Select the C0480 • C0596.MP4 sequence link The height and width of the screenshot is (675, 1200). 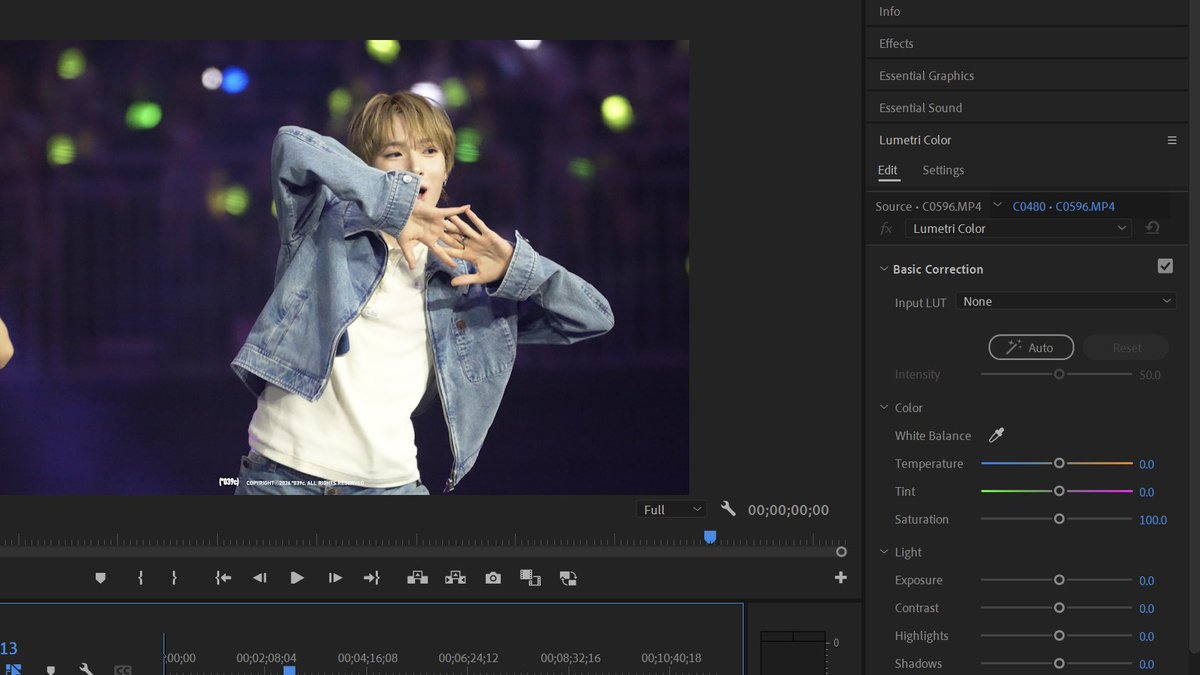(1064, 206)
